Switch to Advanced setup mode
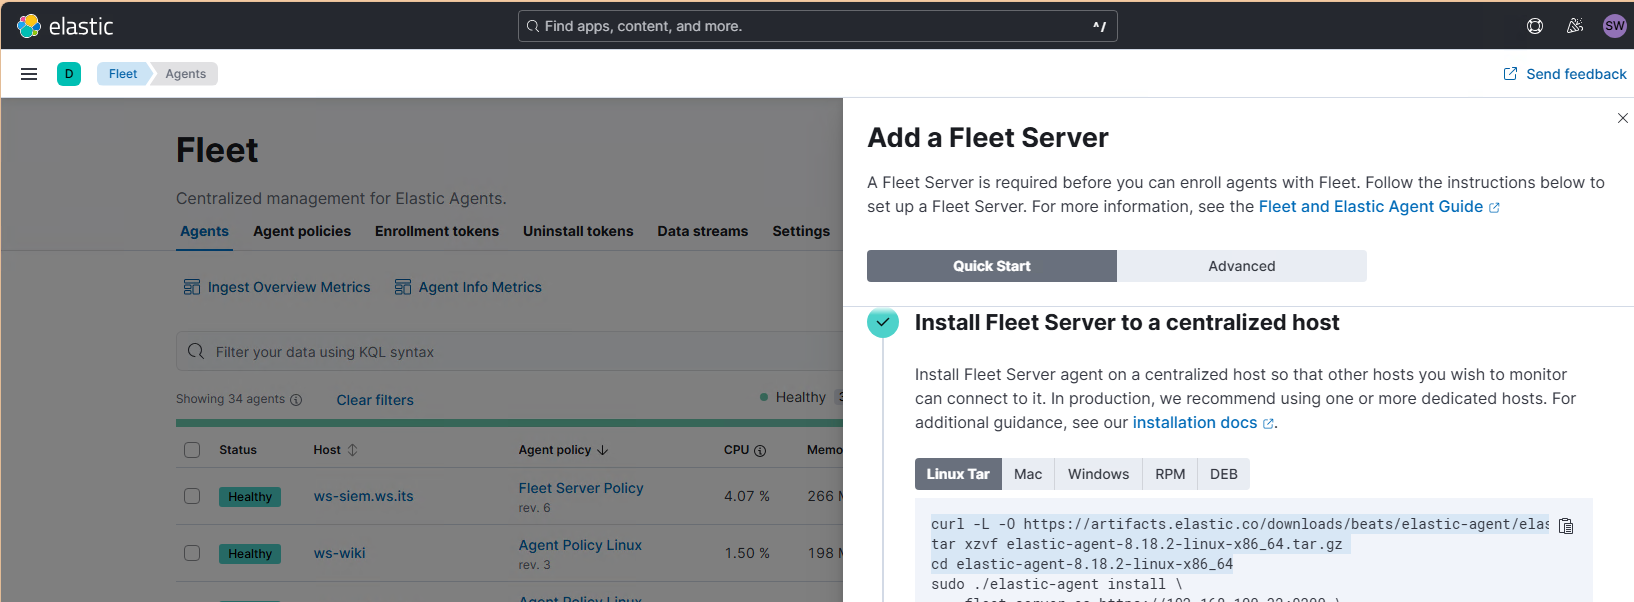Viewport: 1634px width, 602px height. click(1242, 266)
